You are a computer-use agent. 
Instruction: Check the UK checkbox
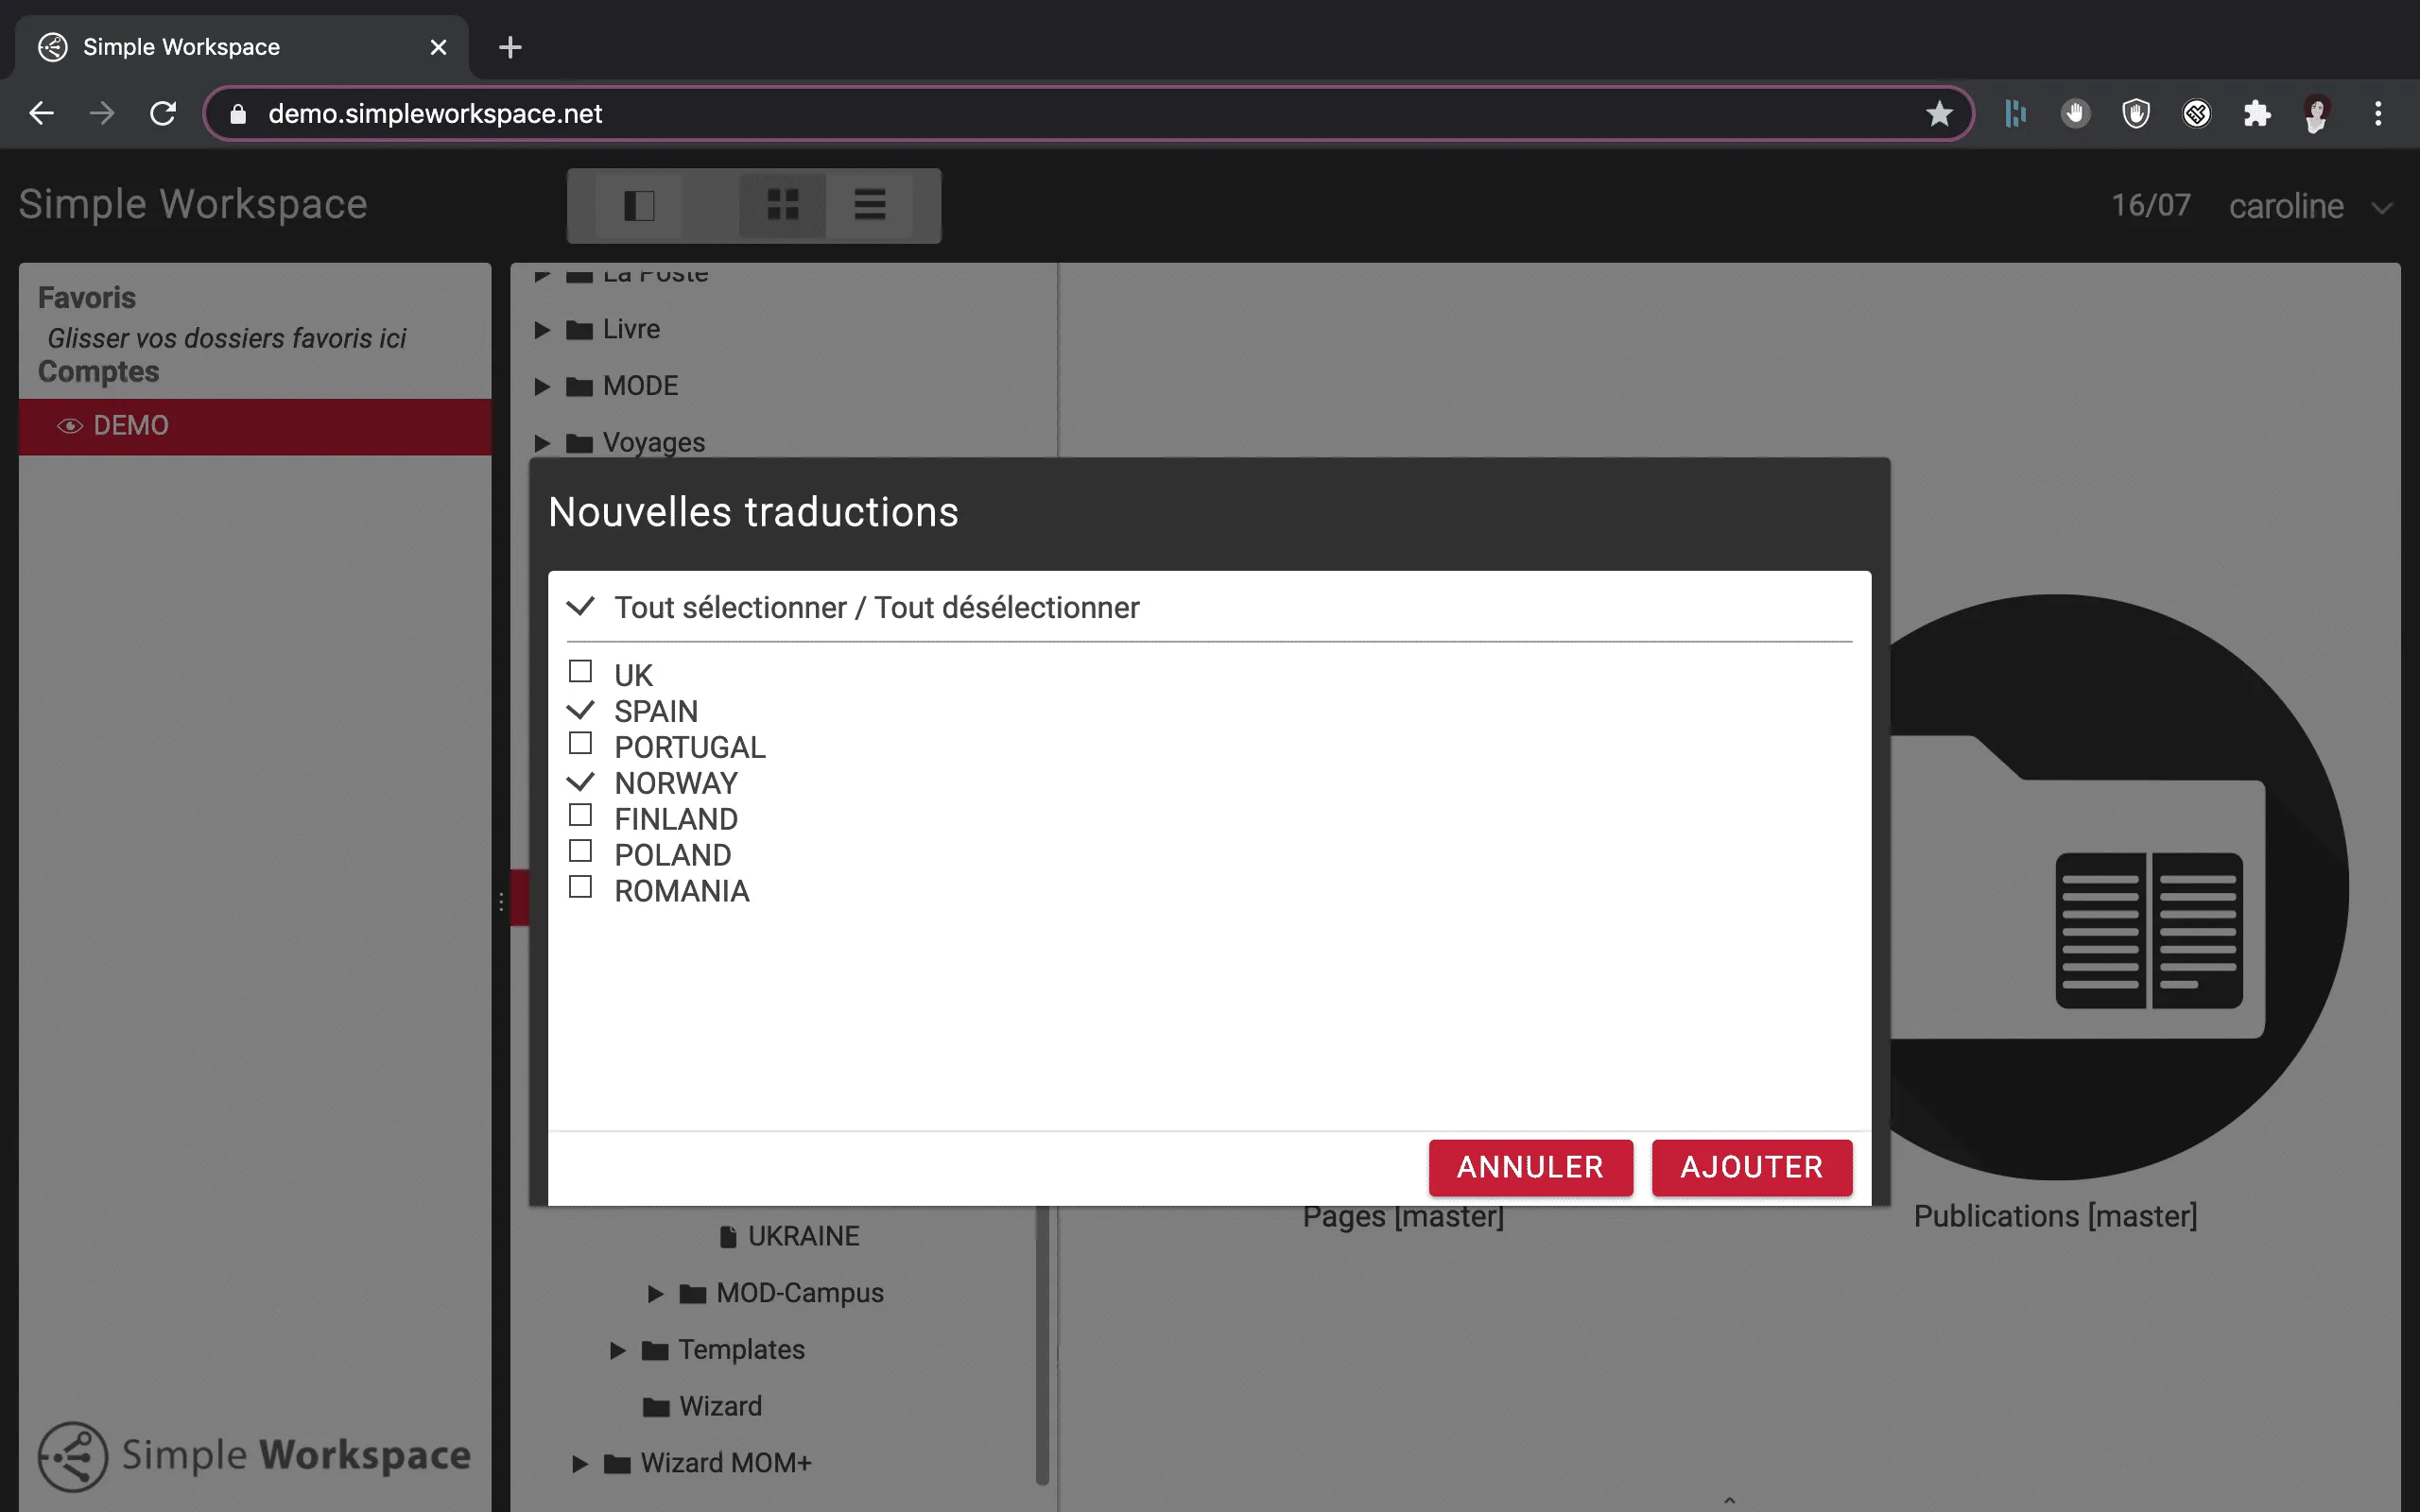coord(580,671)
